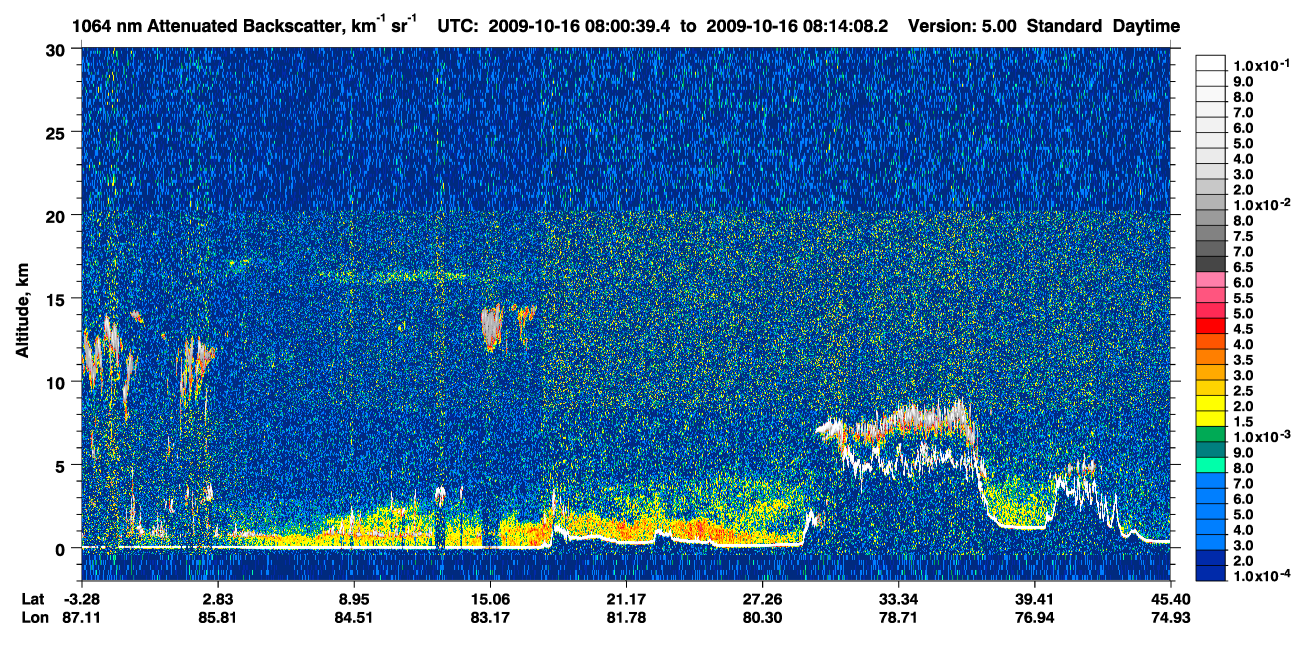Click the 'Lat' row label
Viewport: 1300px width, 667px height.
33,599
